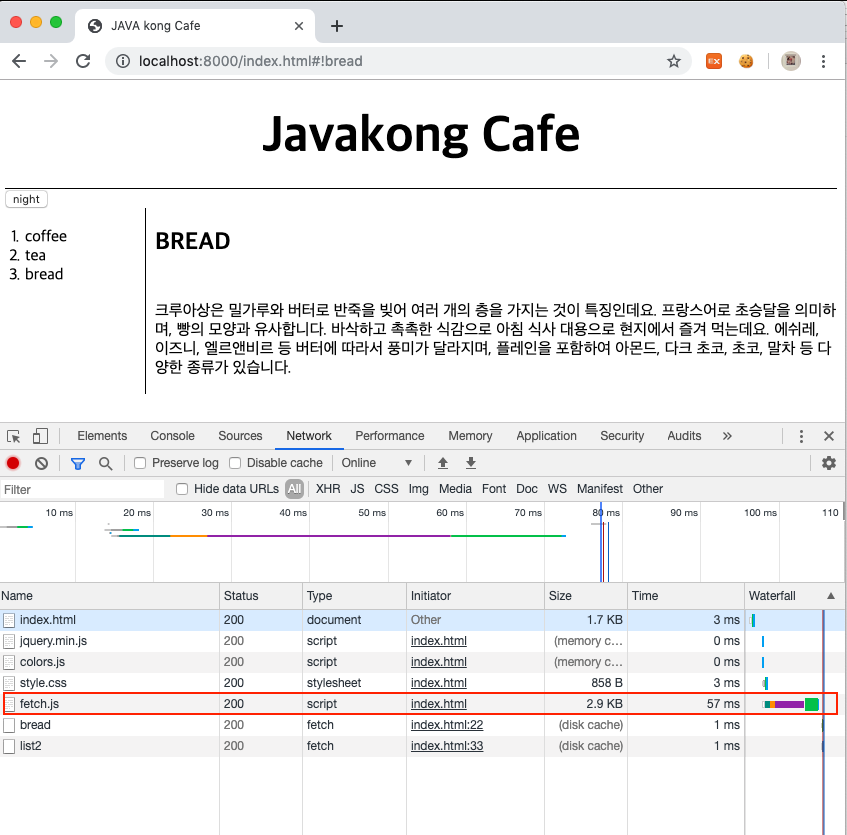Activate the DevTools inspect element picker
The height and width of the screenshot is (835, 847).
click(14, 436)
